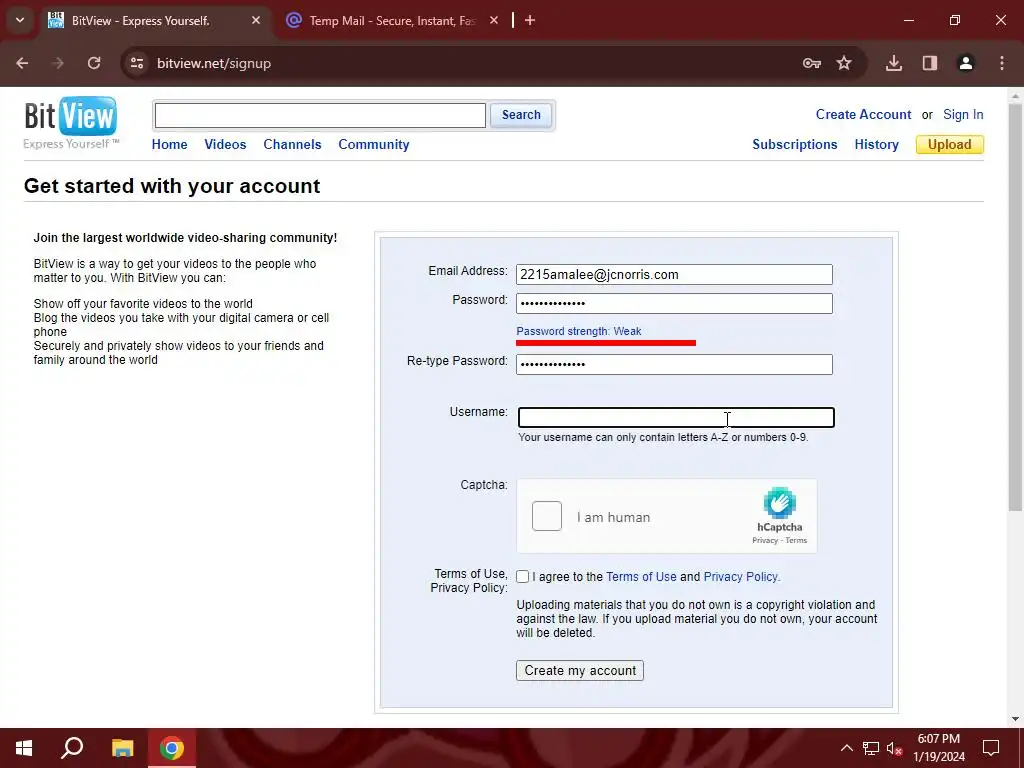Focus the BitView search text box
1024x768 pixels.
click(x=320, y=116)
